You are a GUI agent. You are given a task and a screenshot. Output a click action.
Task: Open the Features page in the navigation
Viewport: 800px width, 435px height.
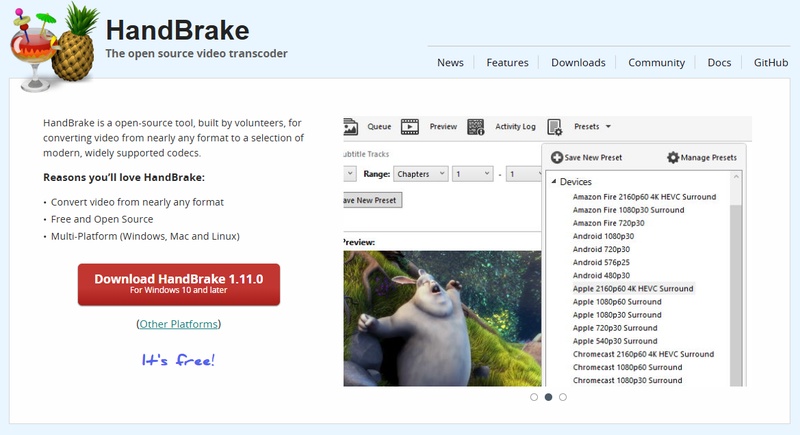coord(507,62)
